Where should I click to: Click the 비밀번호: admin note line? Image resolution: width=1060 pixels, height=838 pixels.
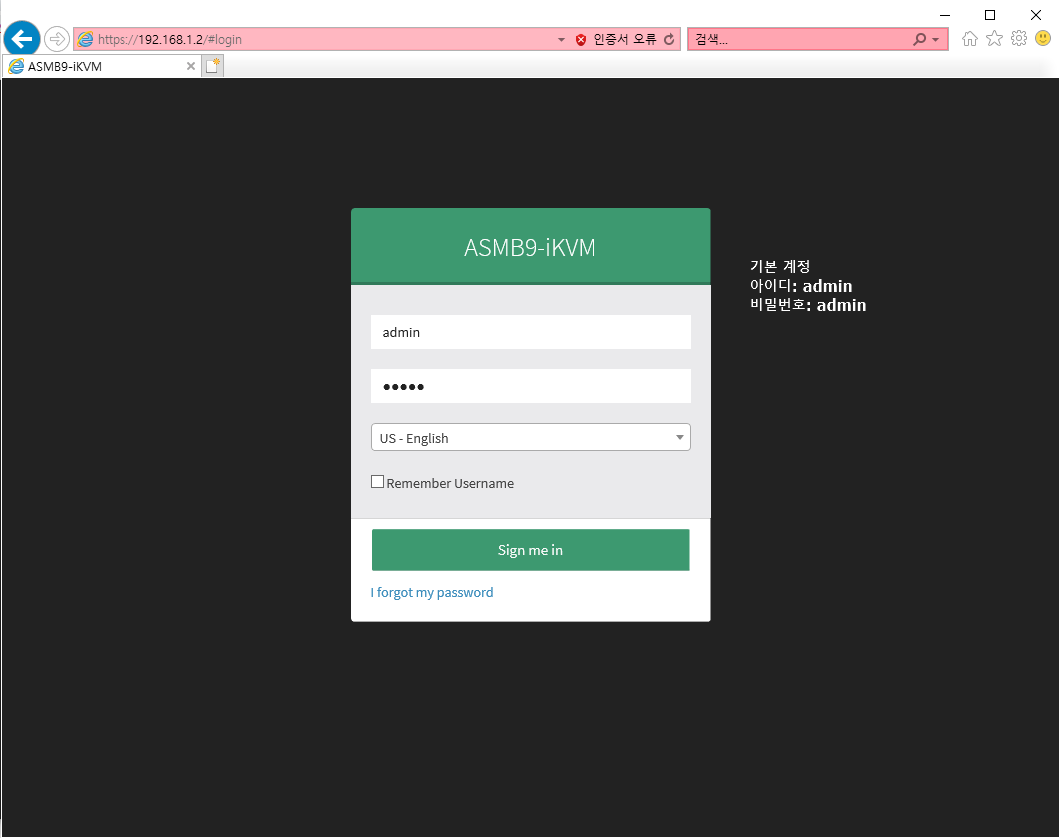[x=808, y=305]
